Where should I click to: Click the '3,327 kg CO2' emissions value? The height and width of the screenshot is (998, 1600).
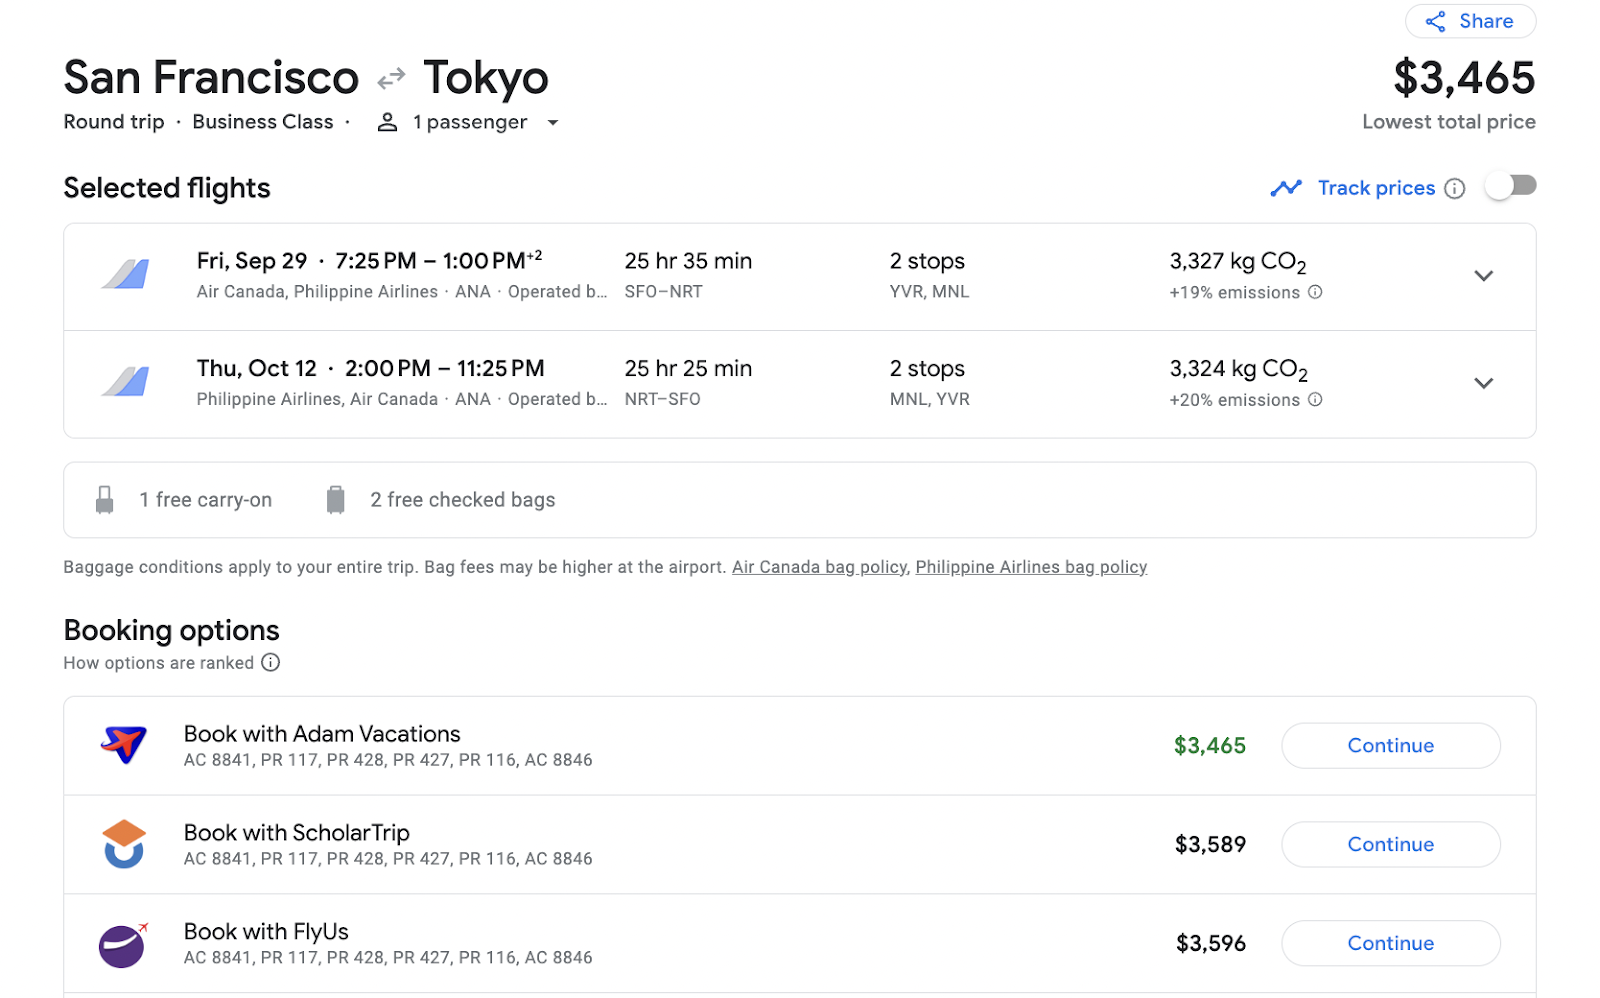(1238, 263)
